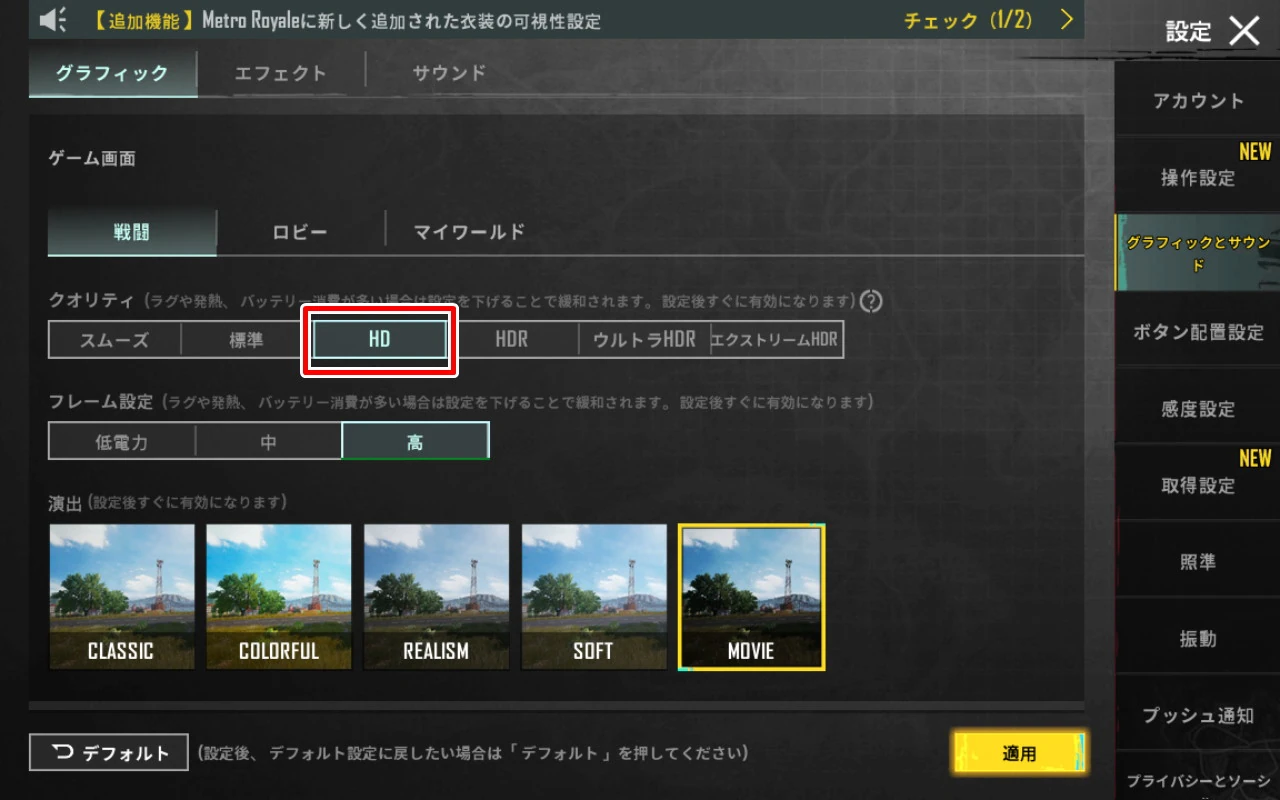1280x800 pixels.
Task: Open the quality help question-mark icon
Action: tap(871, 300)
